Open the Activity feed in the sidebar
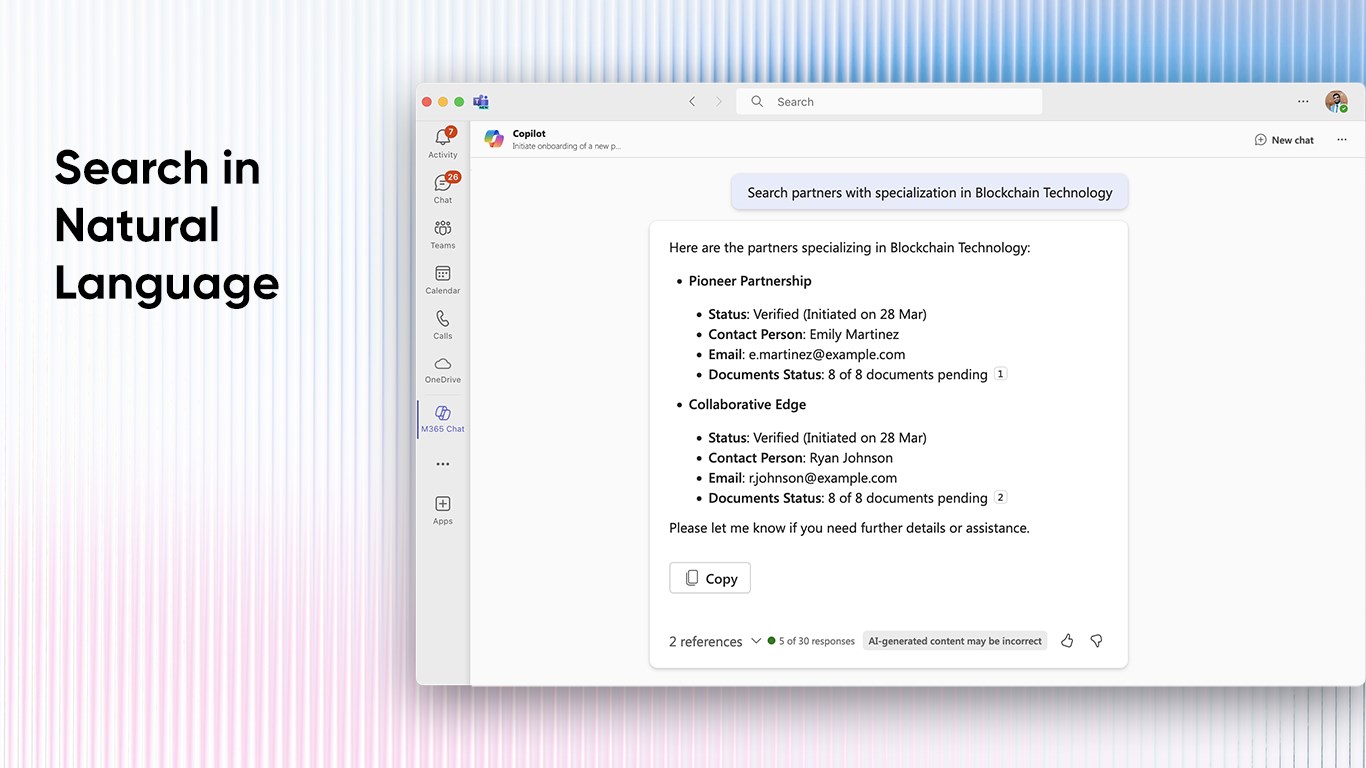The width and height of the screenshot is (1366, 768). tap(443, 142)
